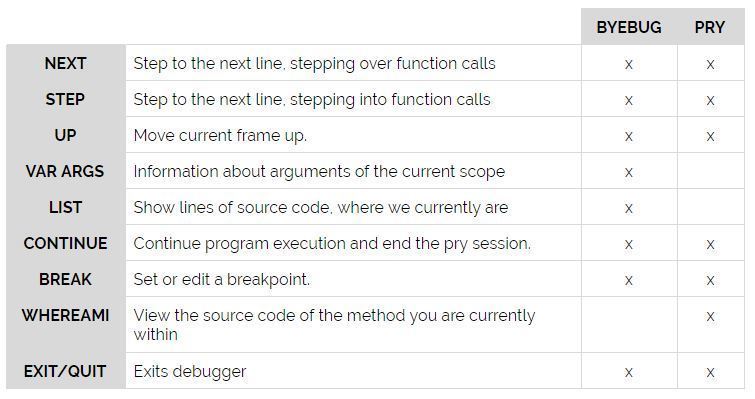Click the description 'Set or edit a breakpoint.'
Screen dimensions: 755x399
point(222,280)
